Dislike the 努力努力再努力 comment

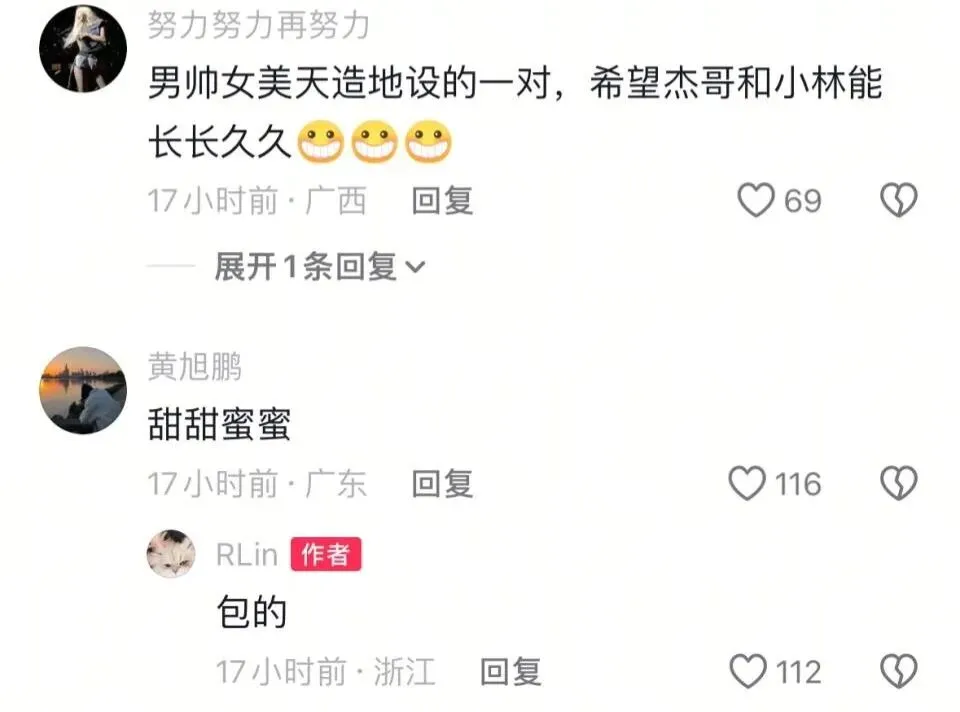(899, 200)
